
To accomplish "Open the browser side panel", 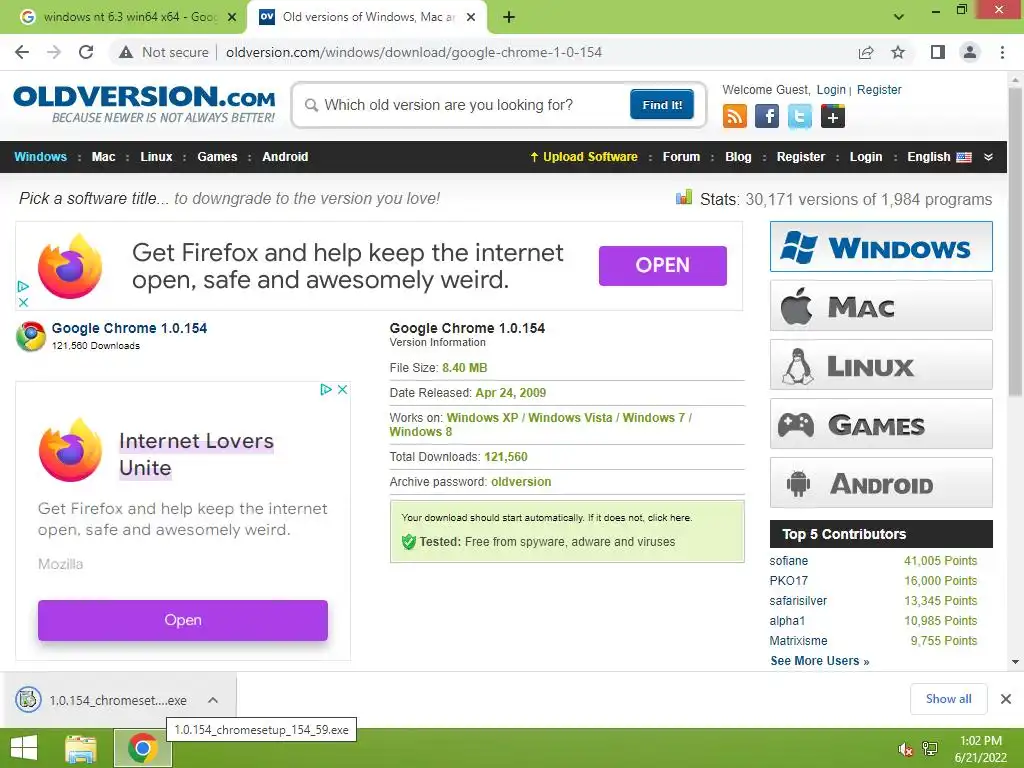I will [x=938, y=52].
